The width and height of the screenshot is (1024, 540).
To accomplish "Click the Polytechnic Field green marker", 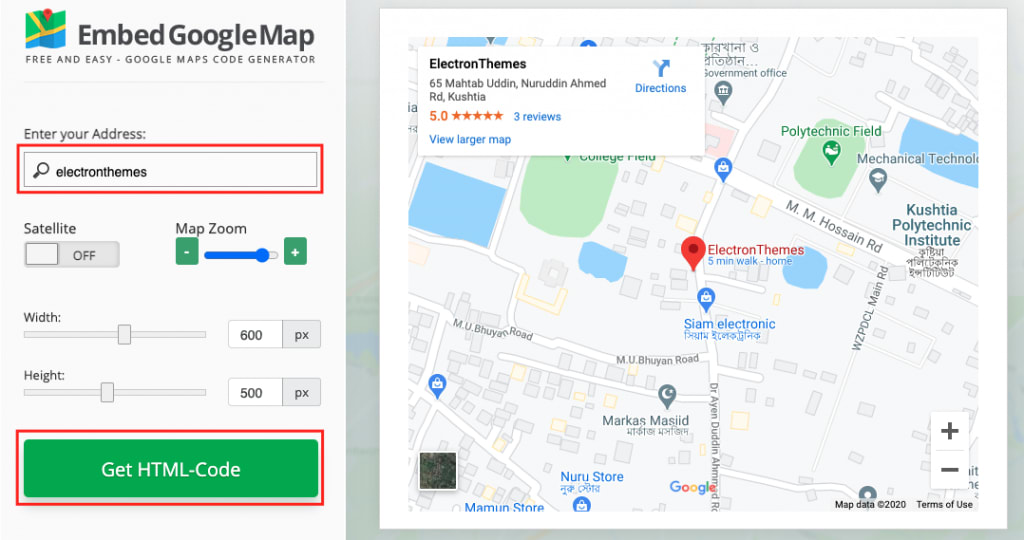I will (831, 152).
